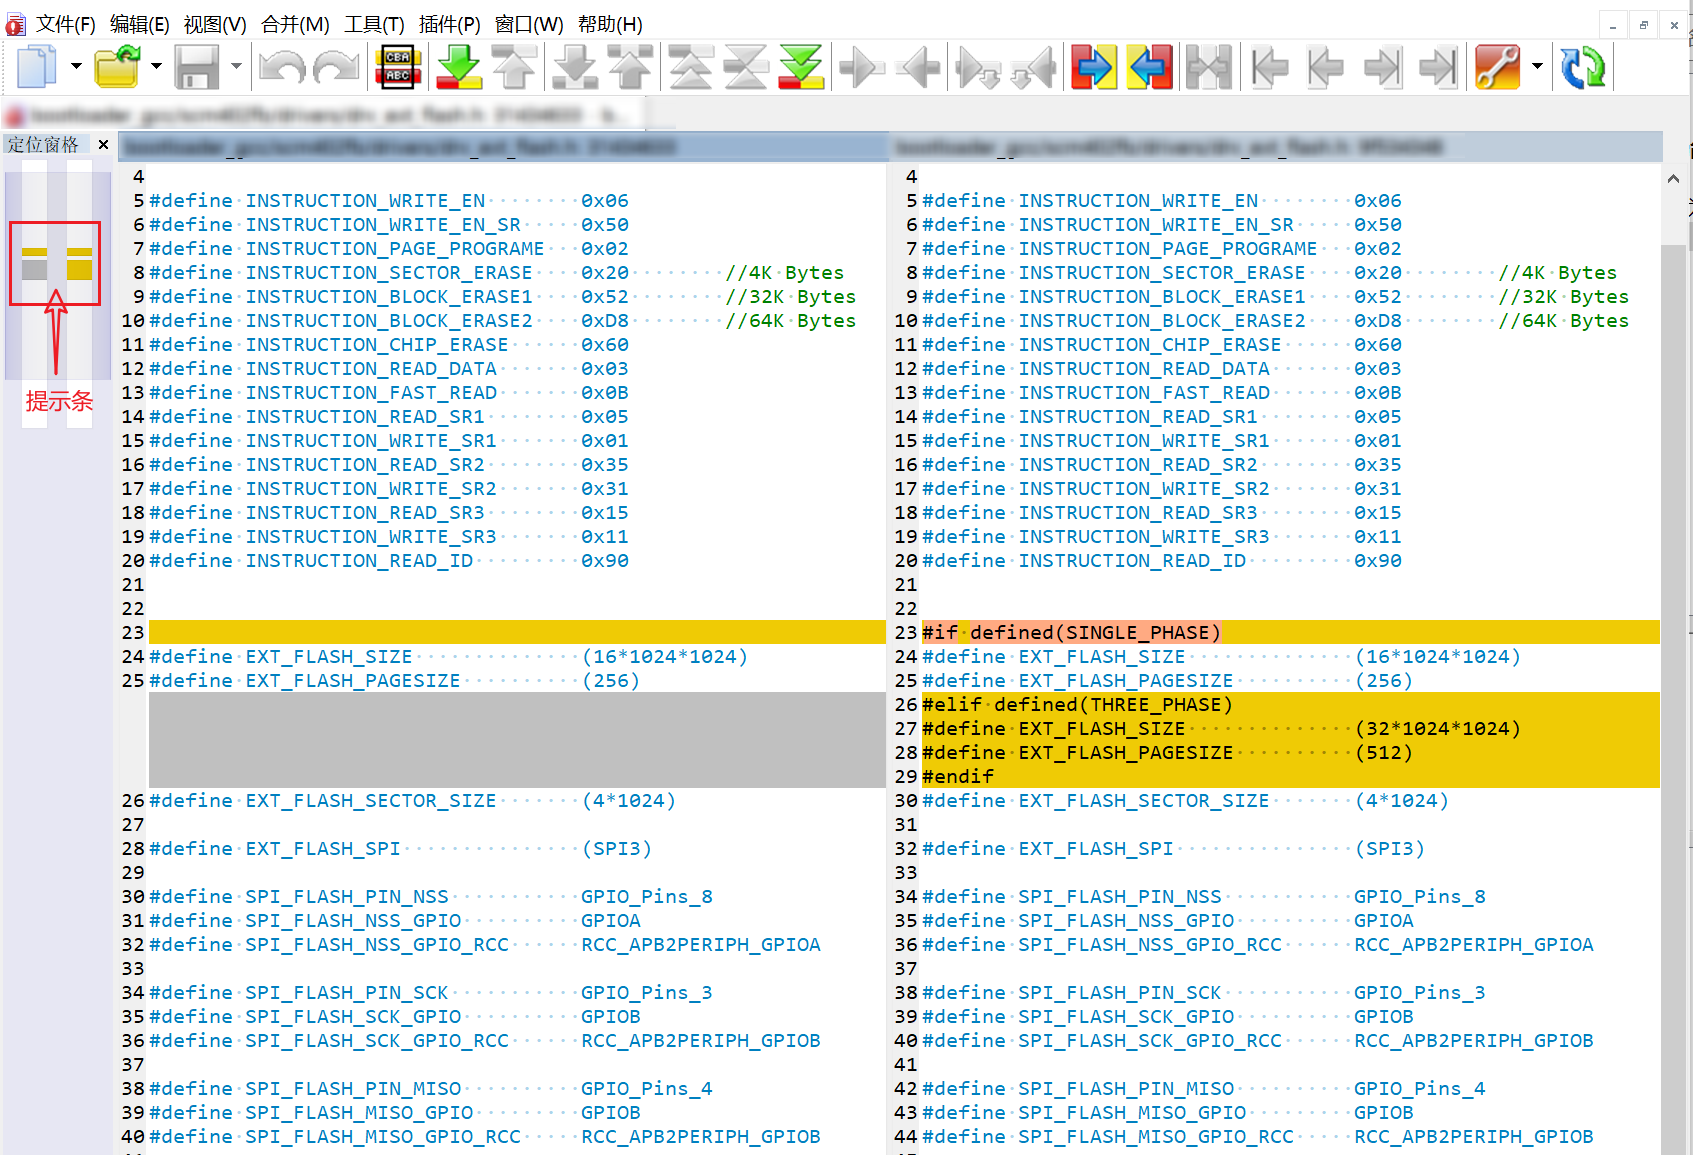Viewport: 1693px width, 1155px height.
Task: Click copy left and advance icon
Action: pyautogui.click(x=1033, y=67)
